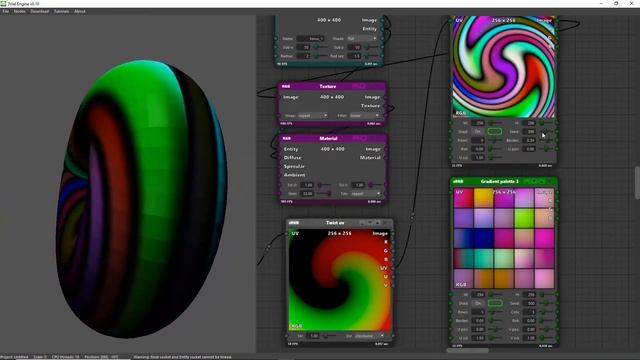Click the yellow swatch in Gradient palette 3 top row

pos(483,198)
